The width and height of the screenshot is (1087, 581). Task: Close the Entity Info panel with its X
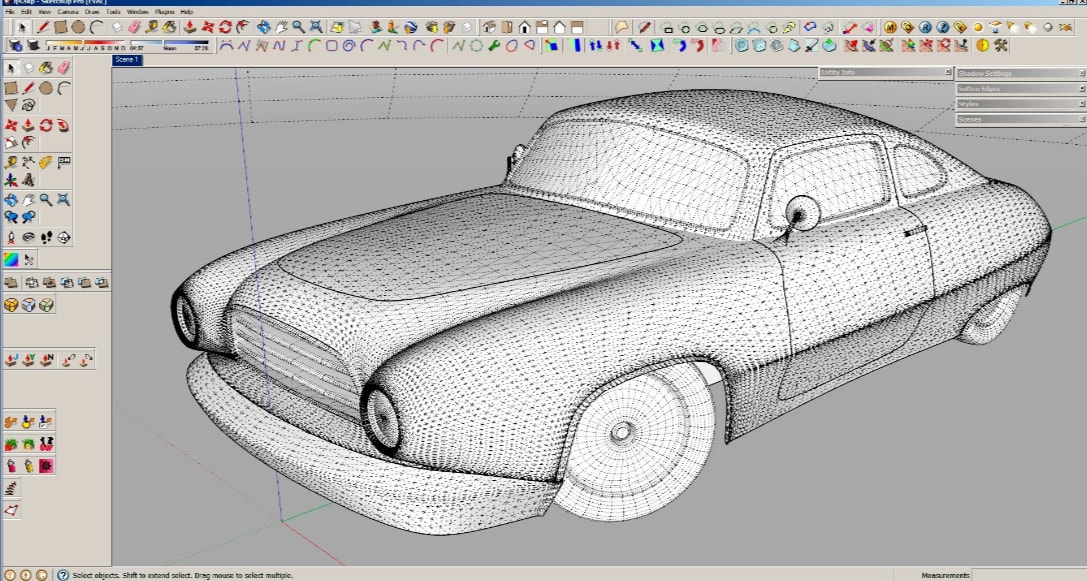[948, 72]
